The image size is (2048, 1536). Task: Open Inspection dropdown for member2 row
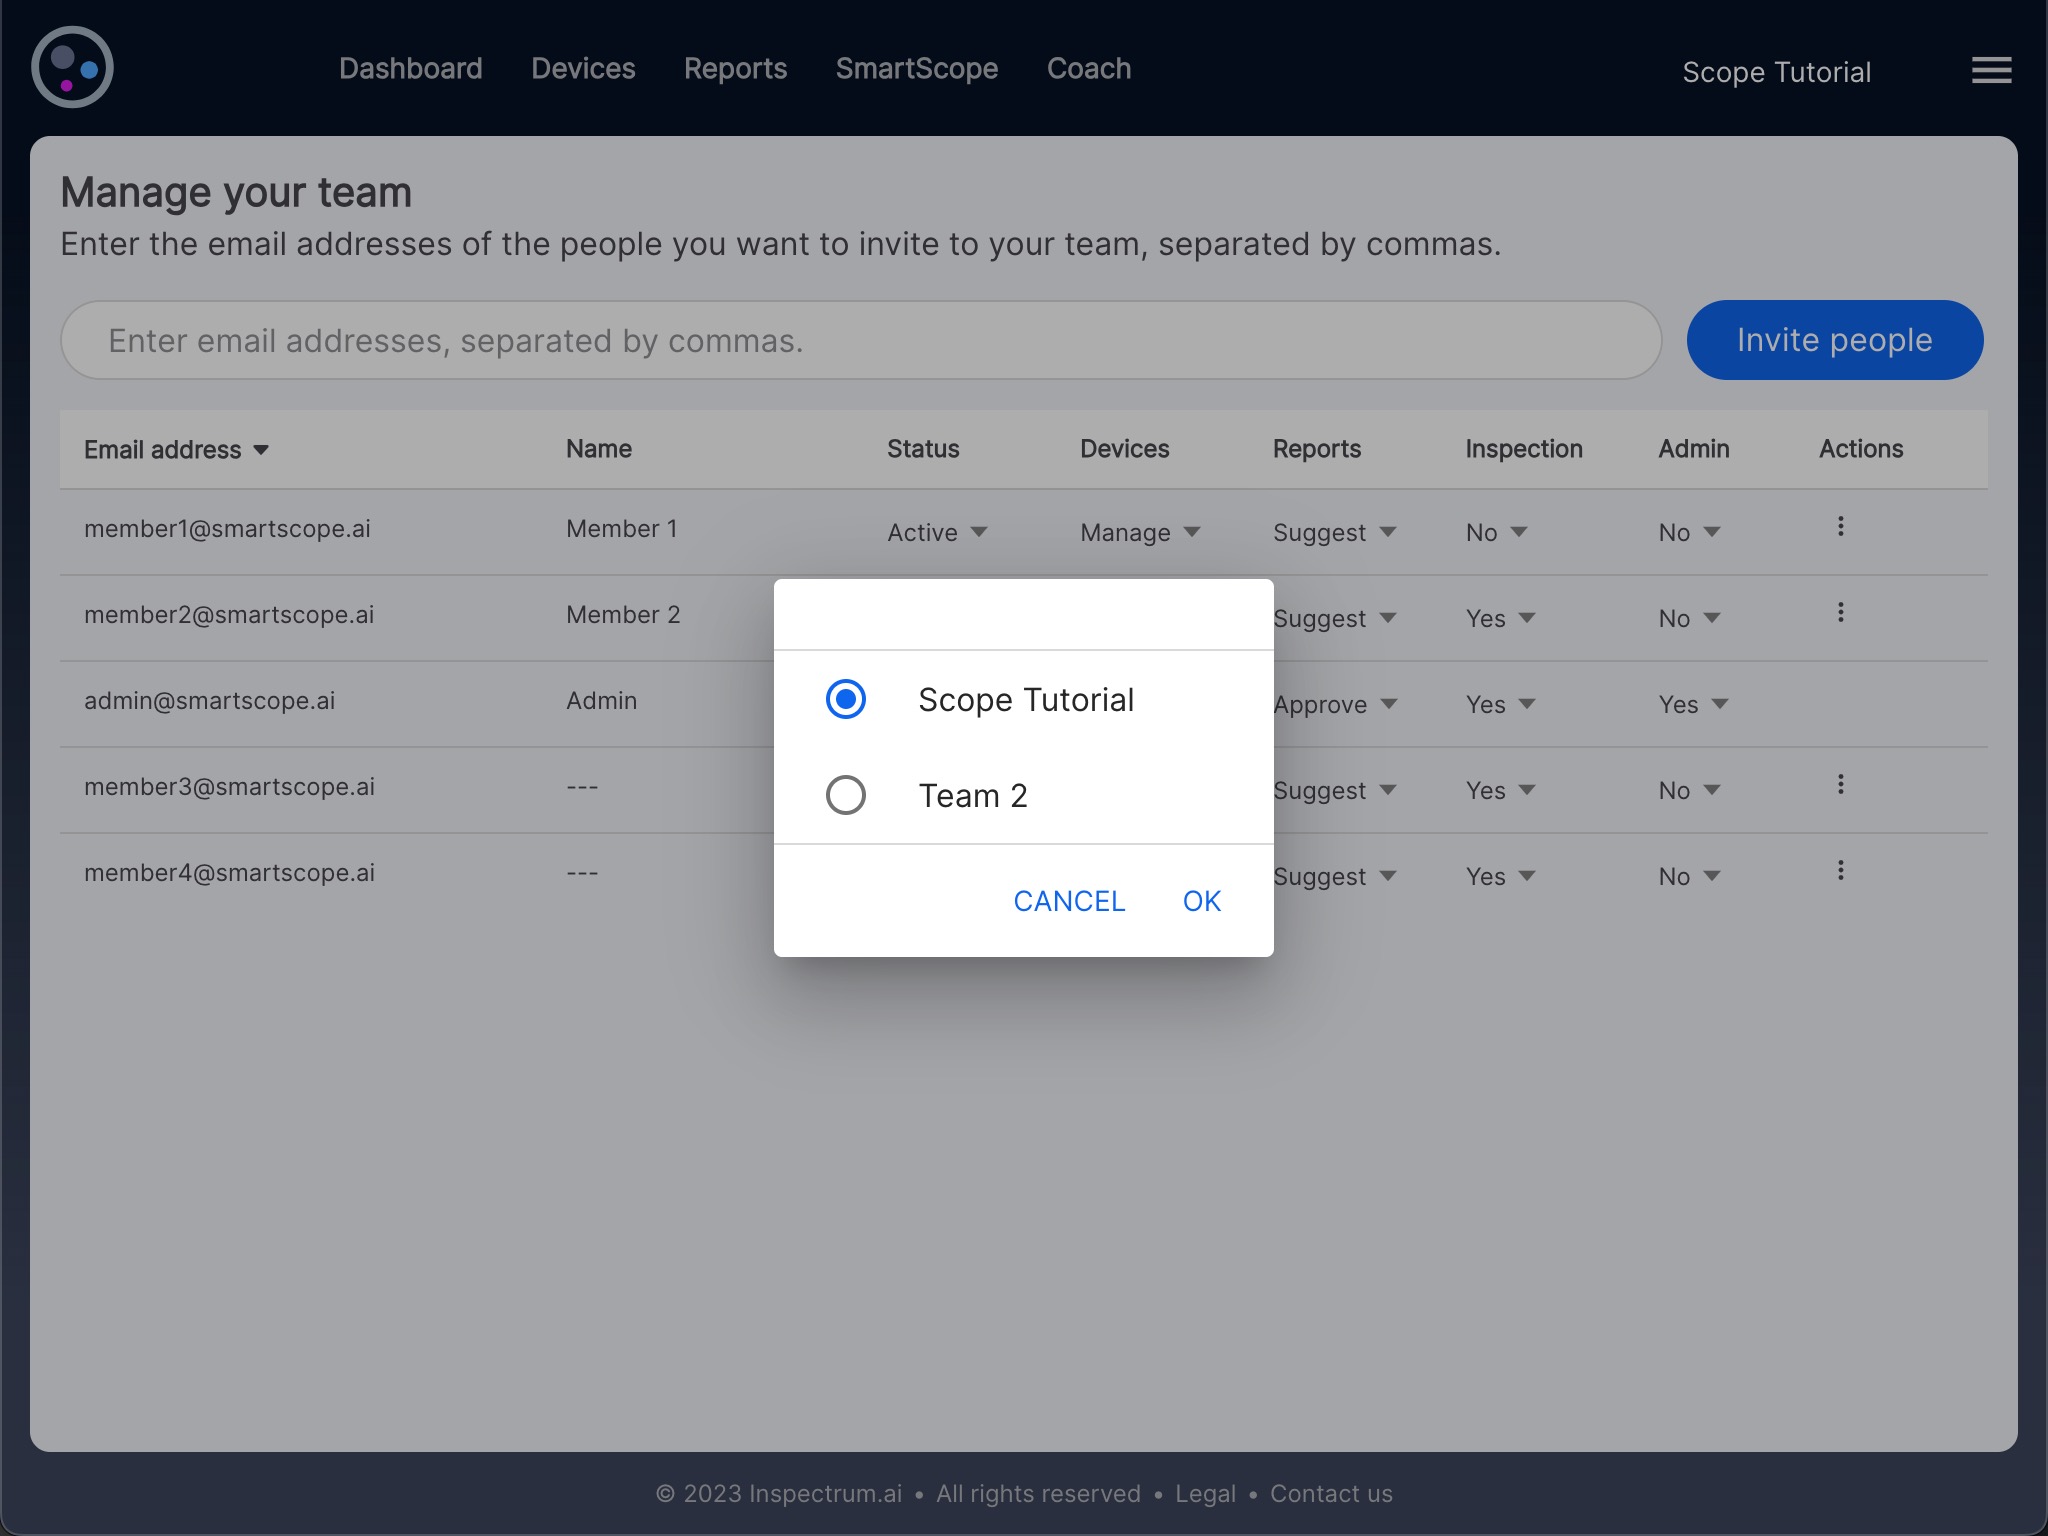[1500, 618]
